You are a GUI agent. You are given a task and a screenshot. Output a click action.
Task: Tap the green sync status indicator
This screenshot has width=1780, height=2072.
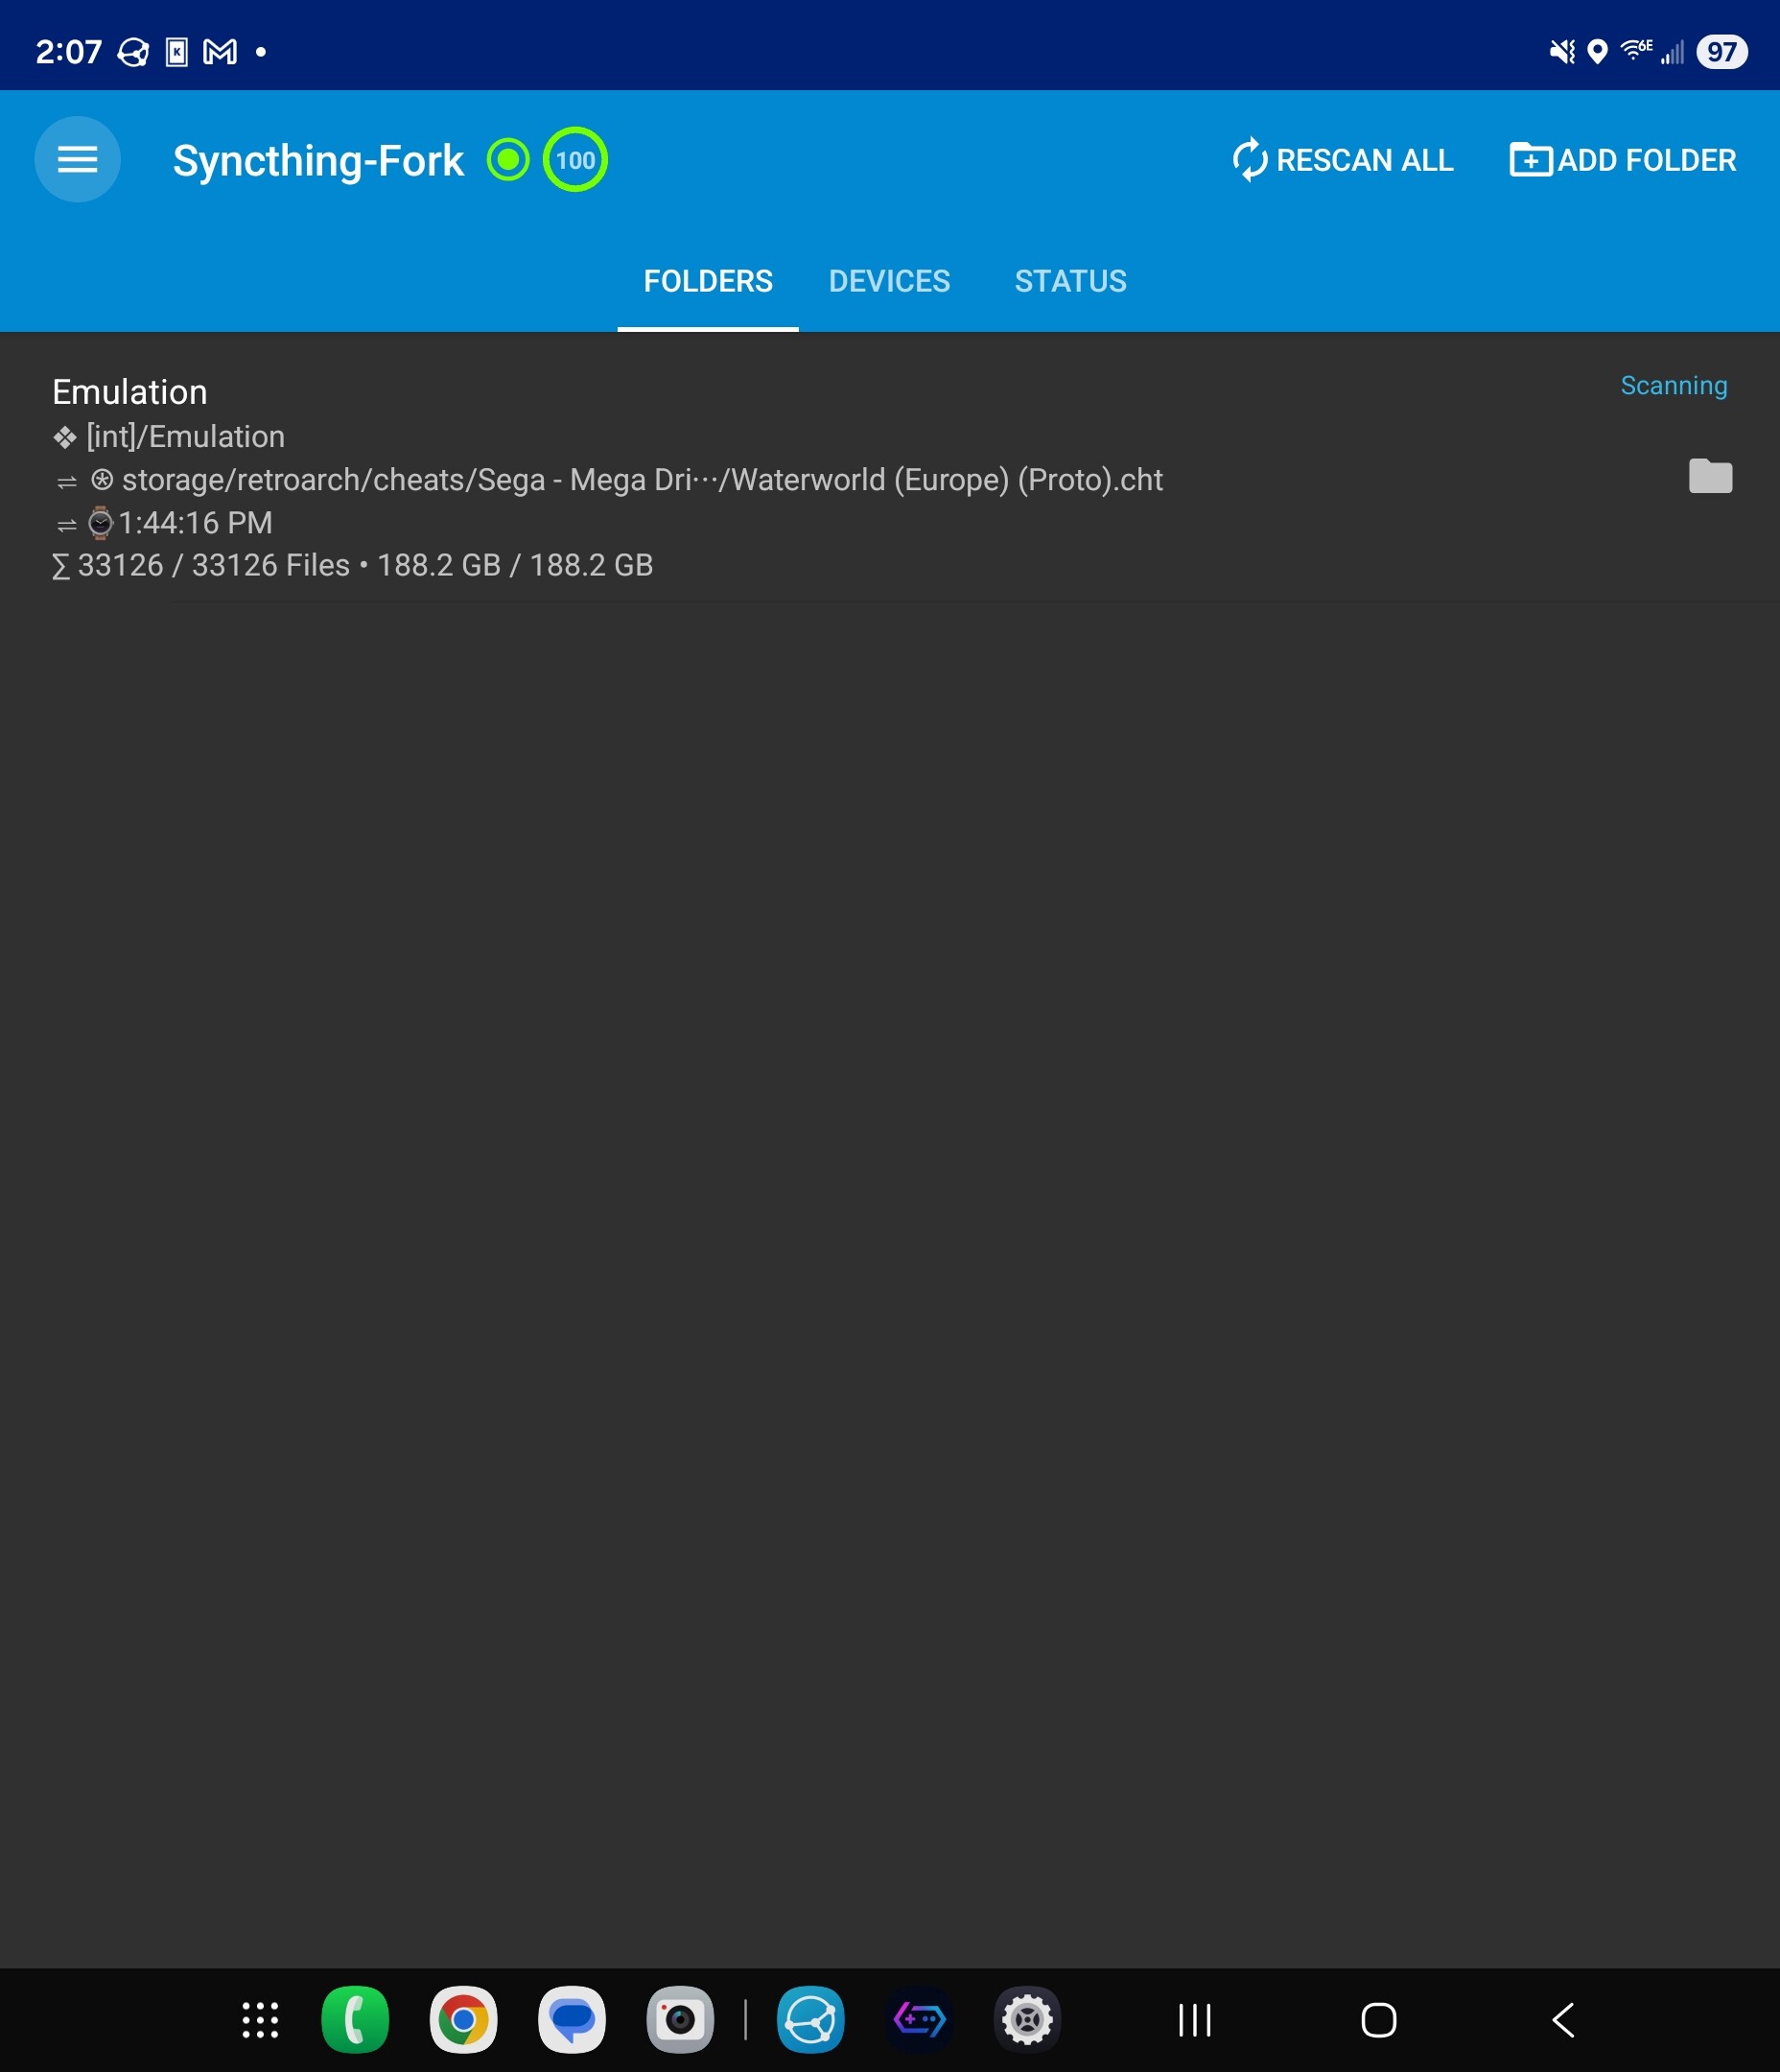[x=508, y=160]
